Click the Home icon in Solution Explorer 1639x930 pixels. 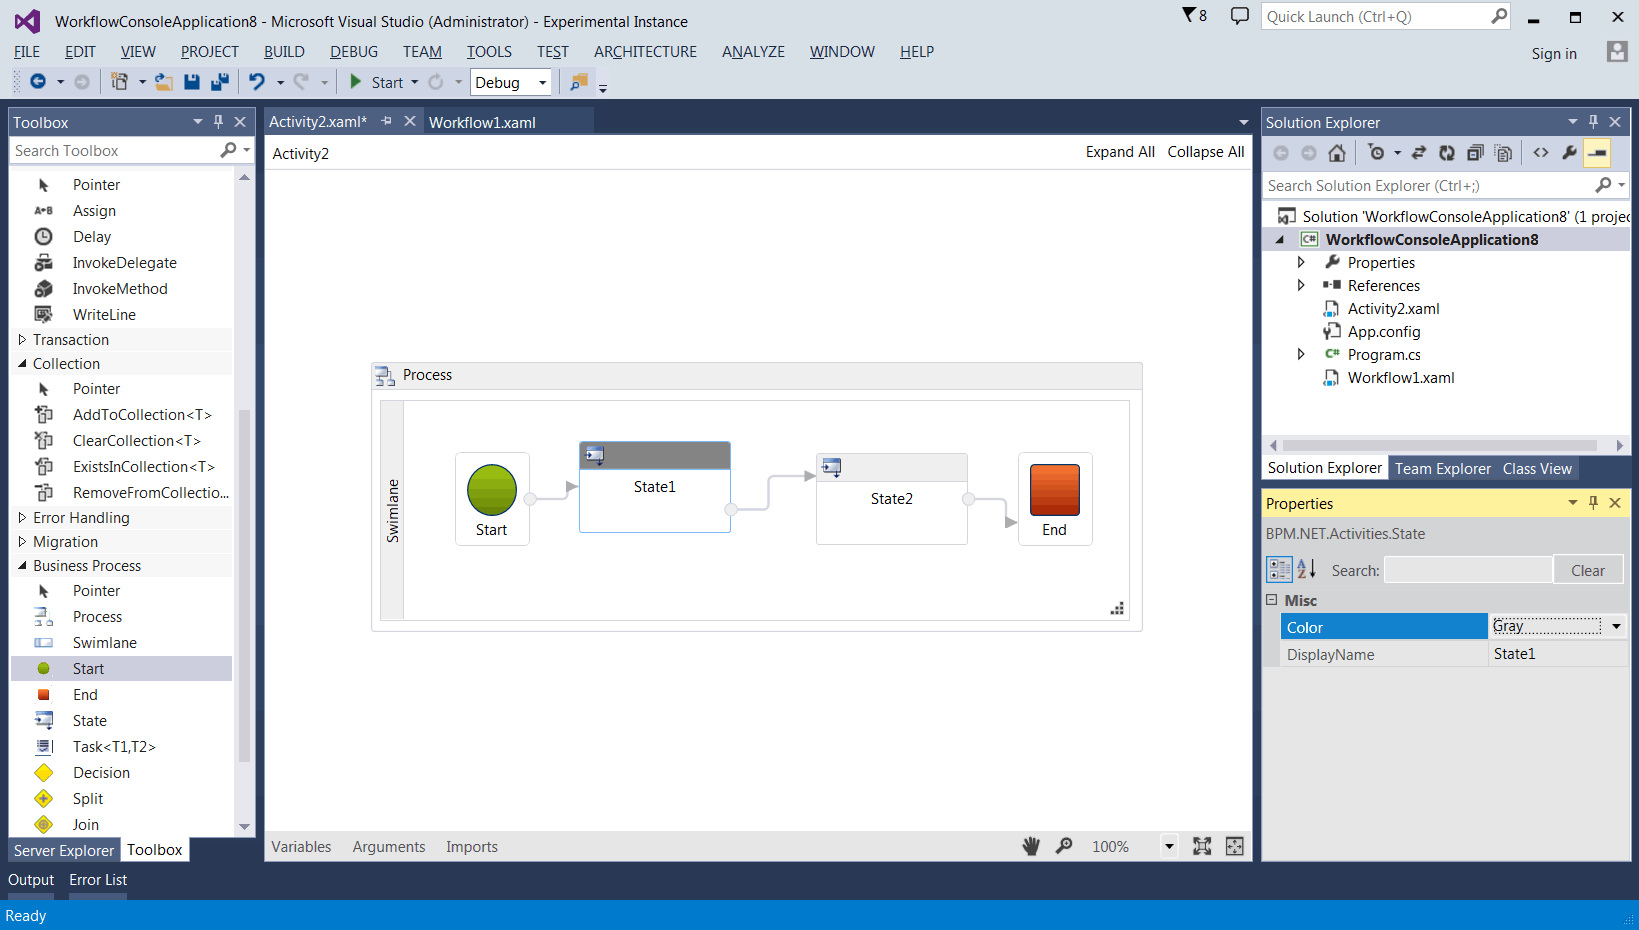pyautogui.click(x=1337, y=153)
